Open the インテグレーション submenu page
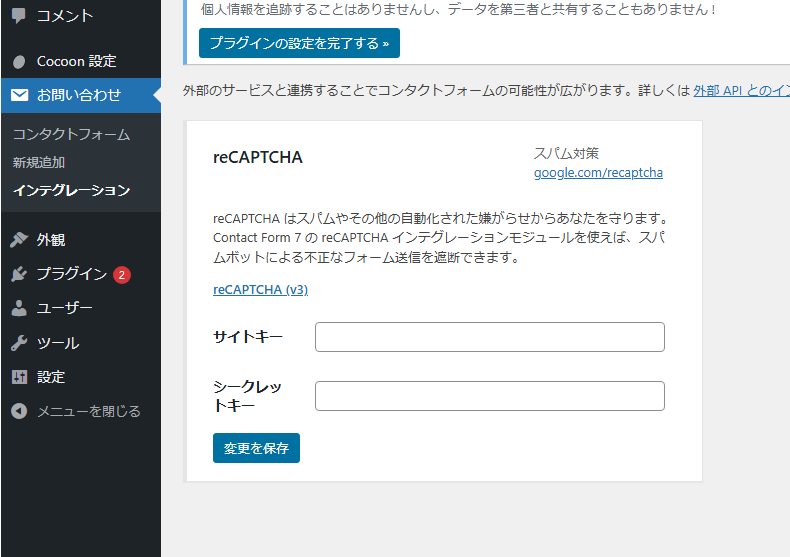This screenshot has height=557, width=790. 71,190
